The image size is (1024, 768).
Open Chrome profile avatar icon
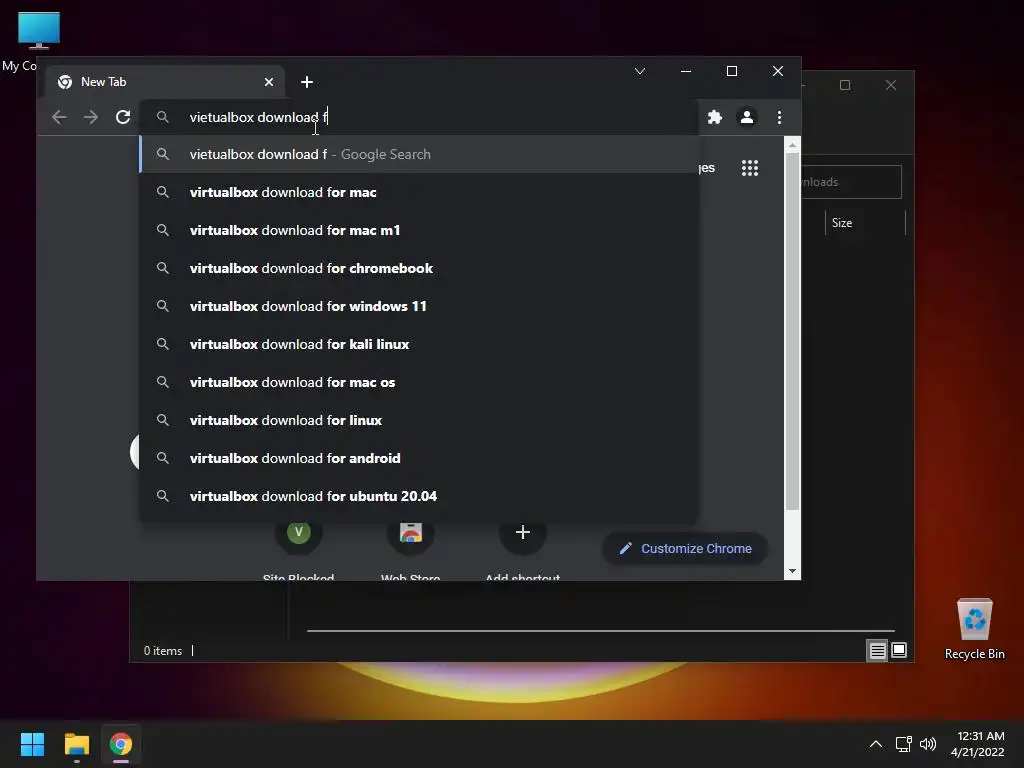[747, 117]
